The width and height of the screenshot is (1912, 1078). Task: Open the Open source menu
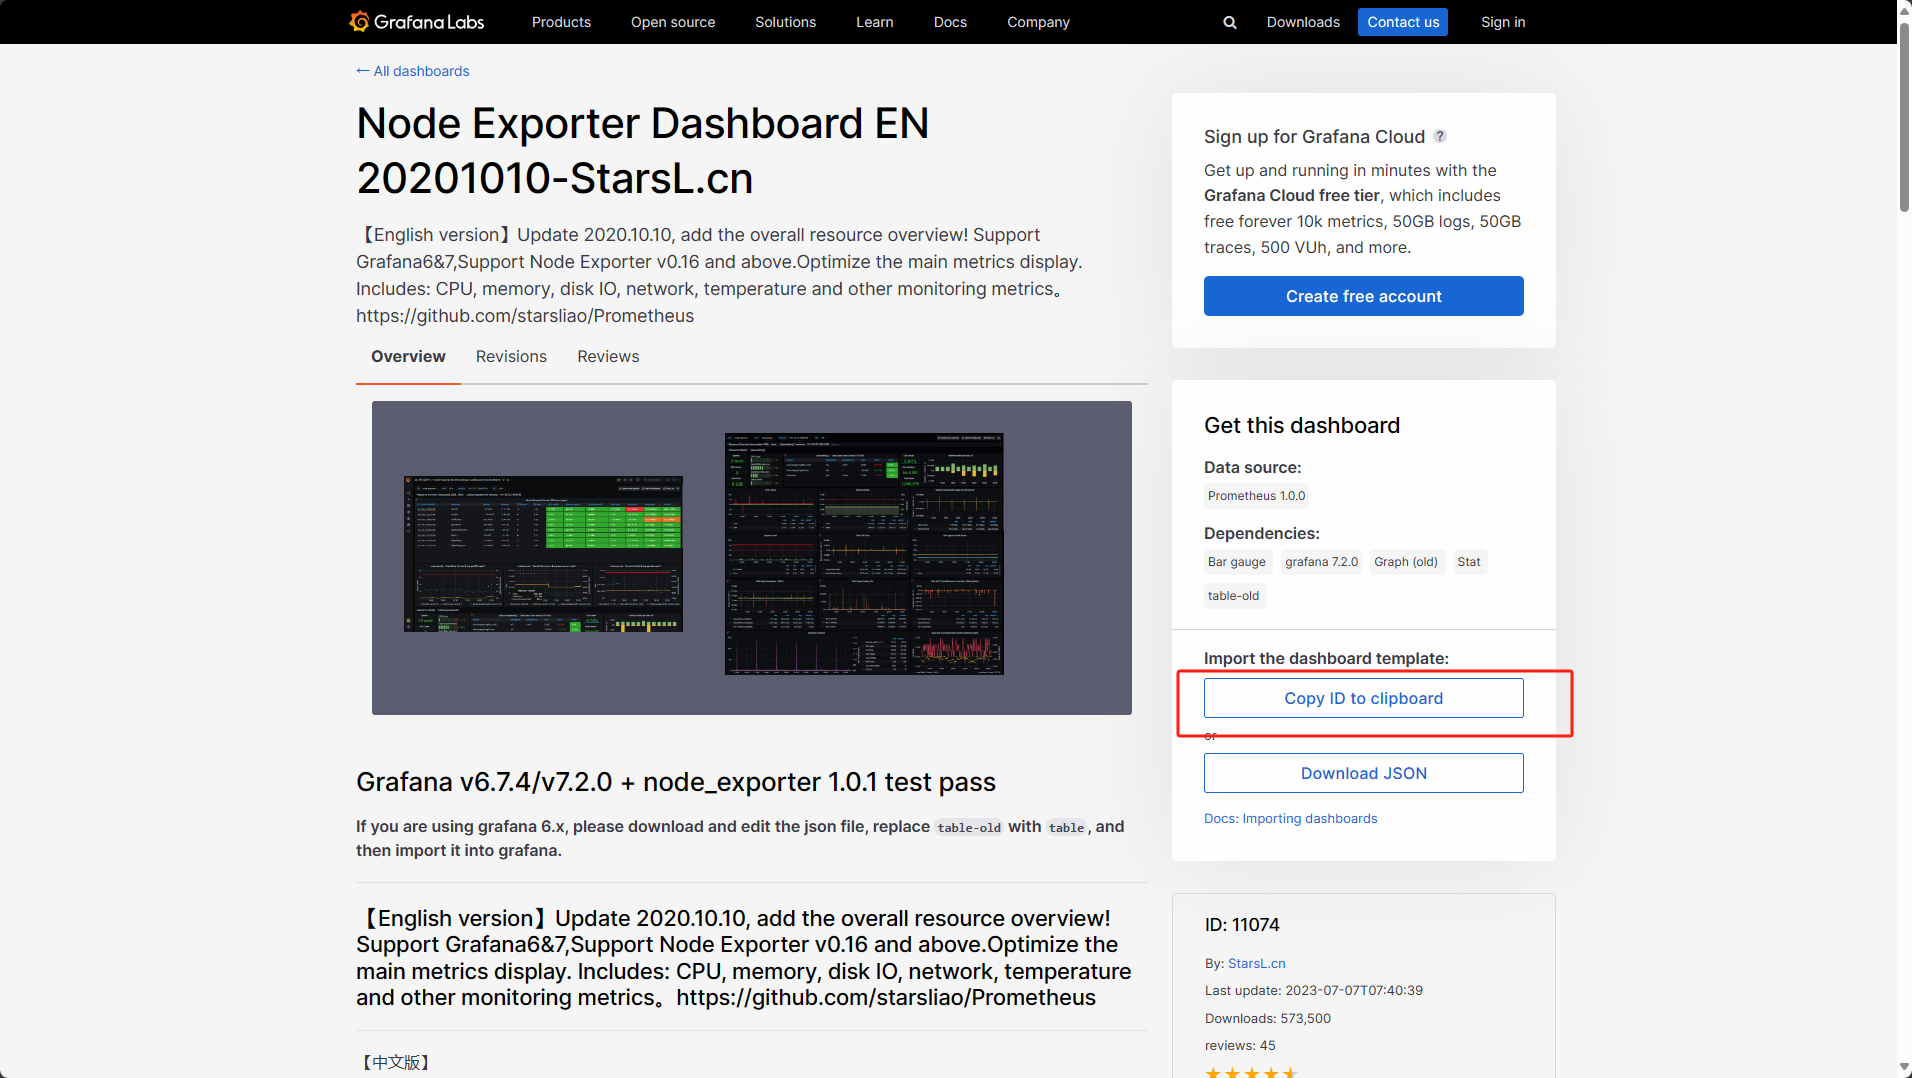click(673, 22)
